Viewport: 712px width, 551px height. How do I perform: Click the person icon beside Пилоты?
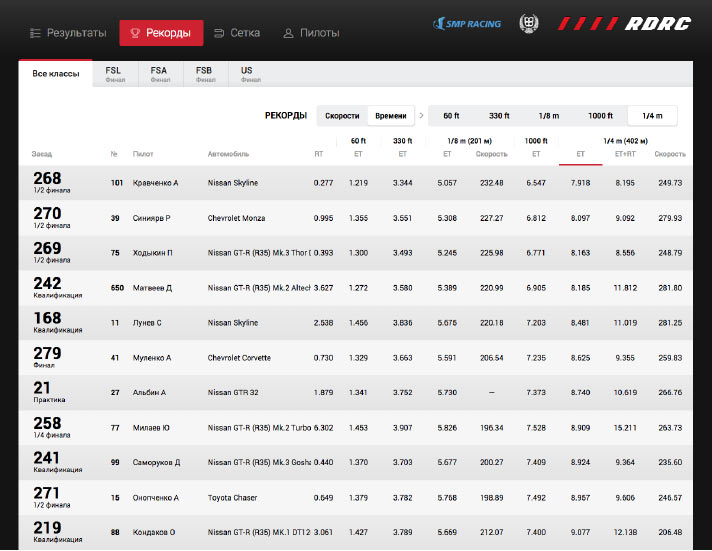pyautogui.click(x=288, y=33)
